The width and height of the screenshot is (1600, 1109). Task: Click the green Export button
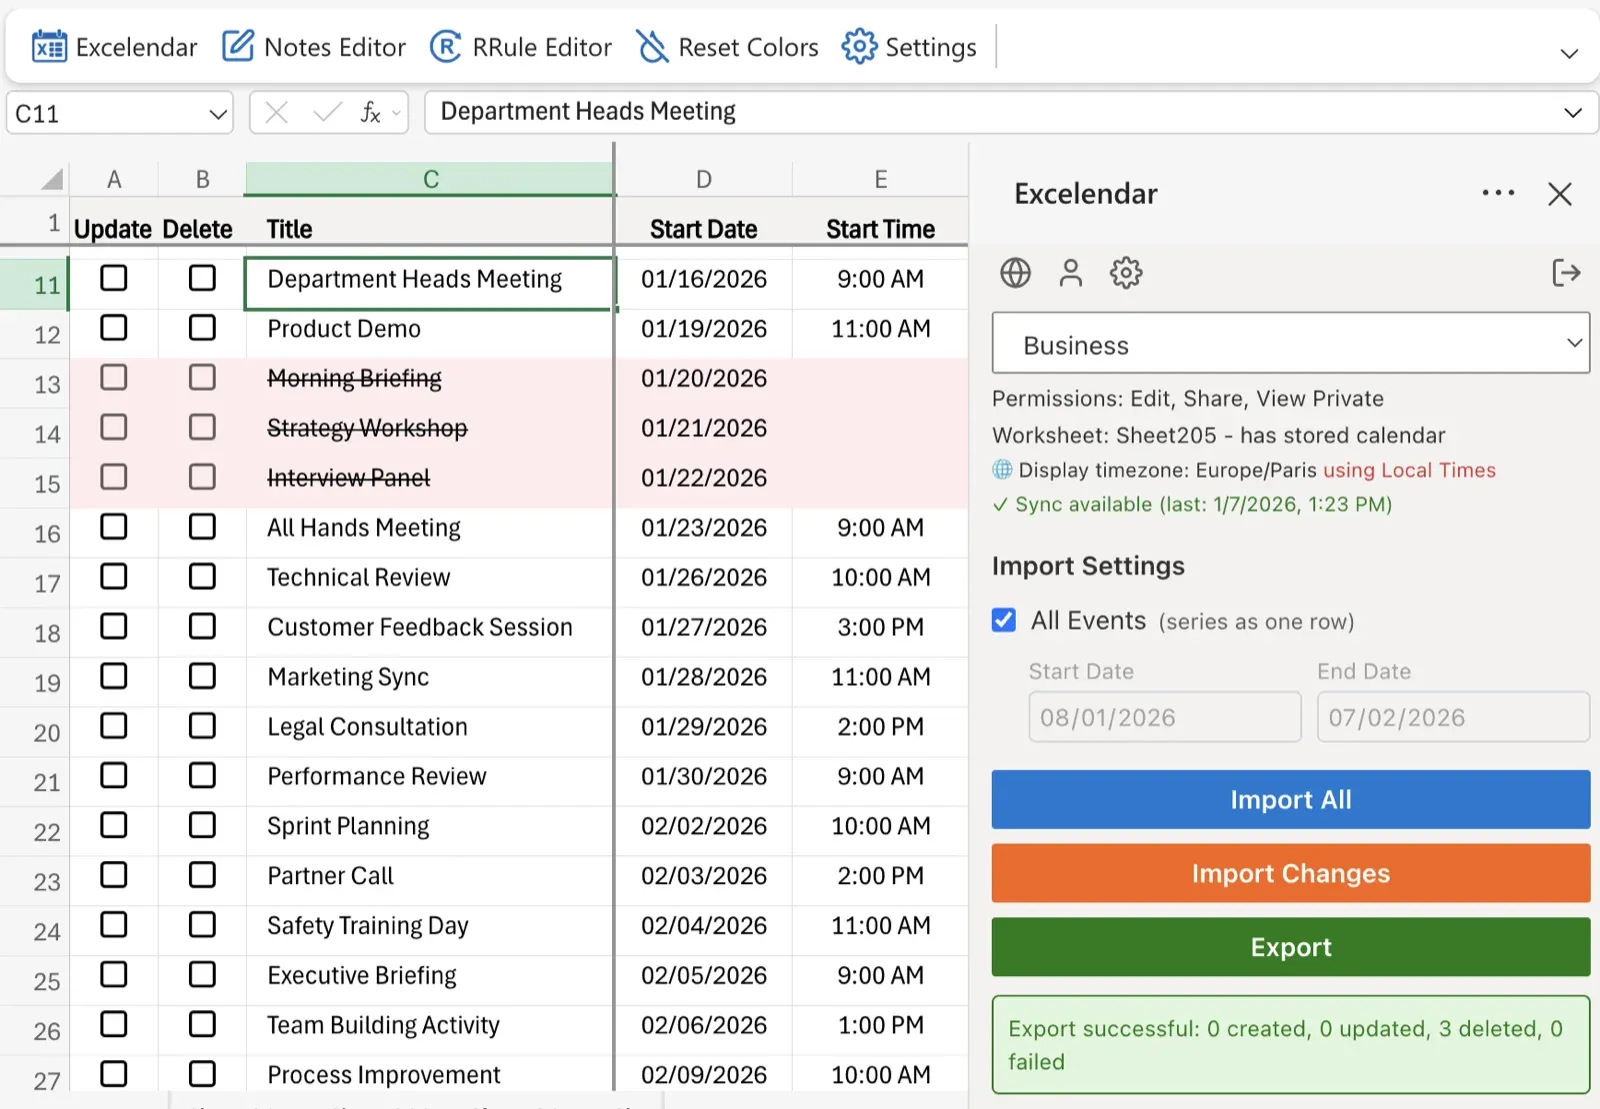pos(1291,947)
